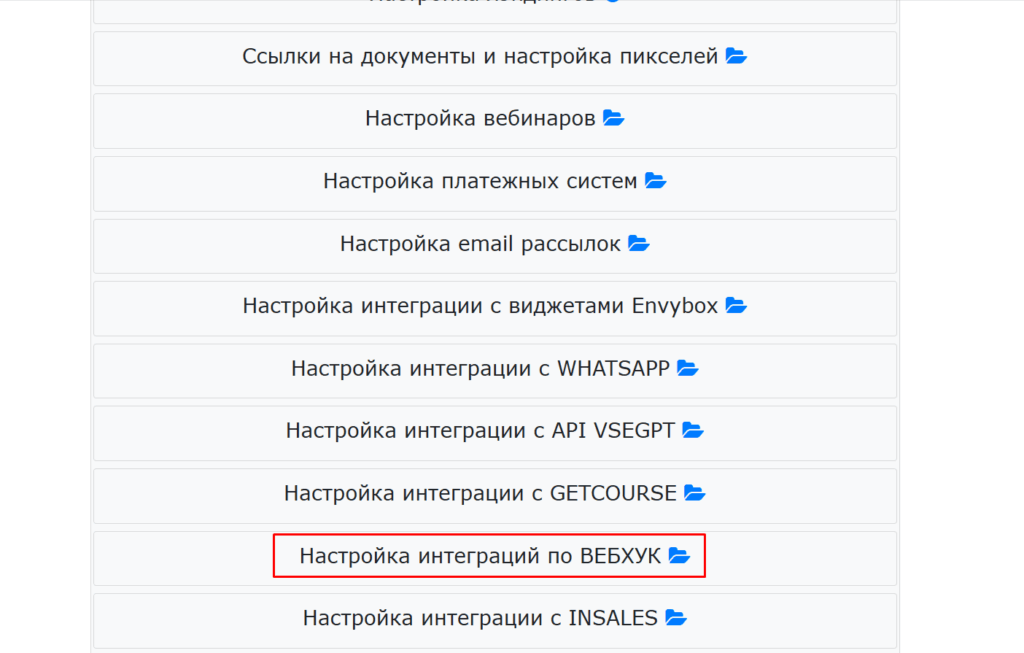The width and height of the screenshot is (1024, 653).
Task: Click folder icon after Настройка платежных систем
Action: (x=655, y=181)
